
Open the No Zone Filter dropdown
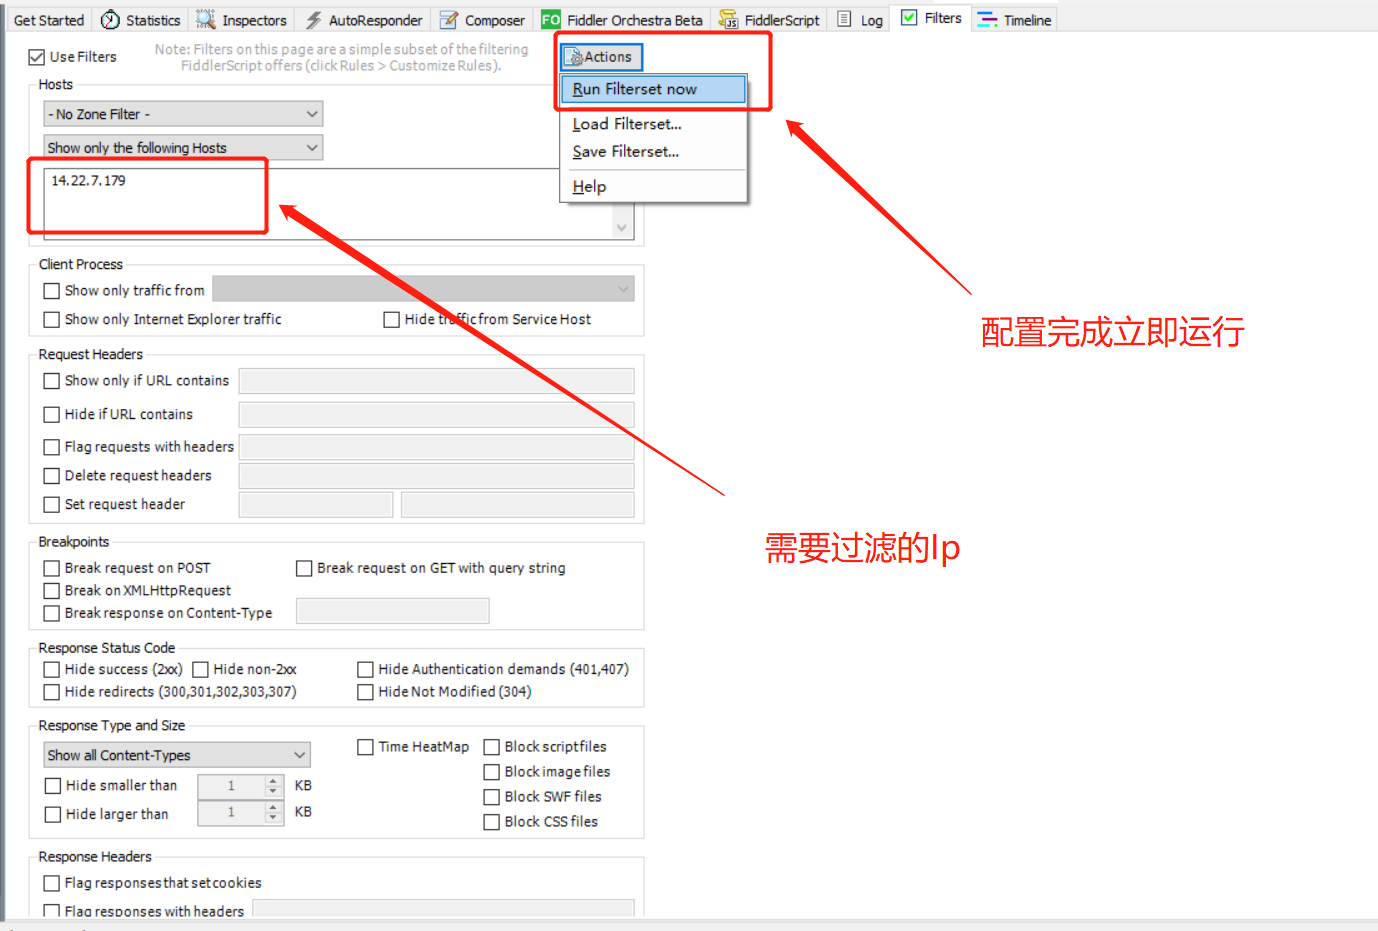coord(183,114)
